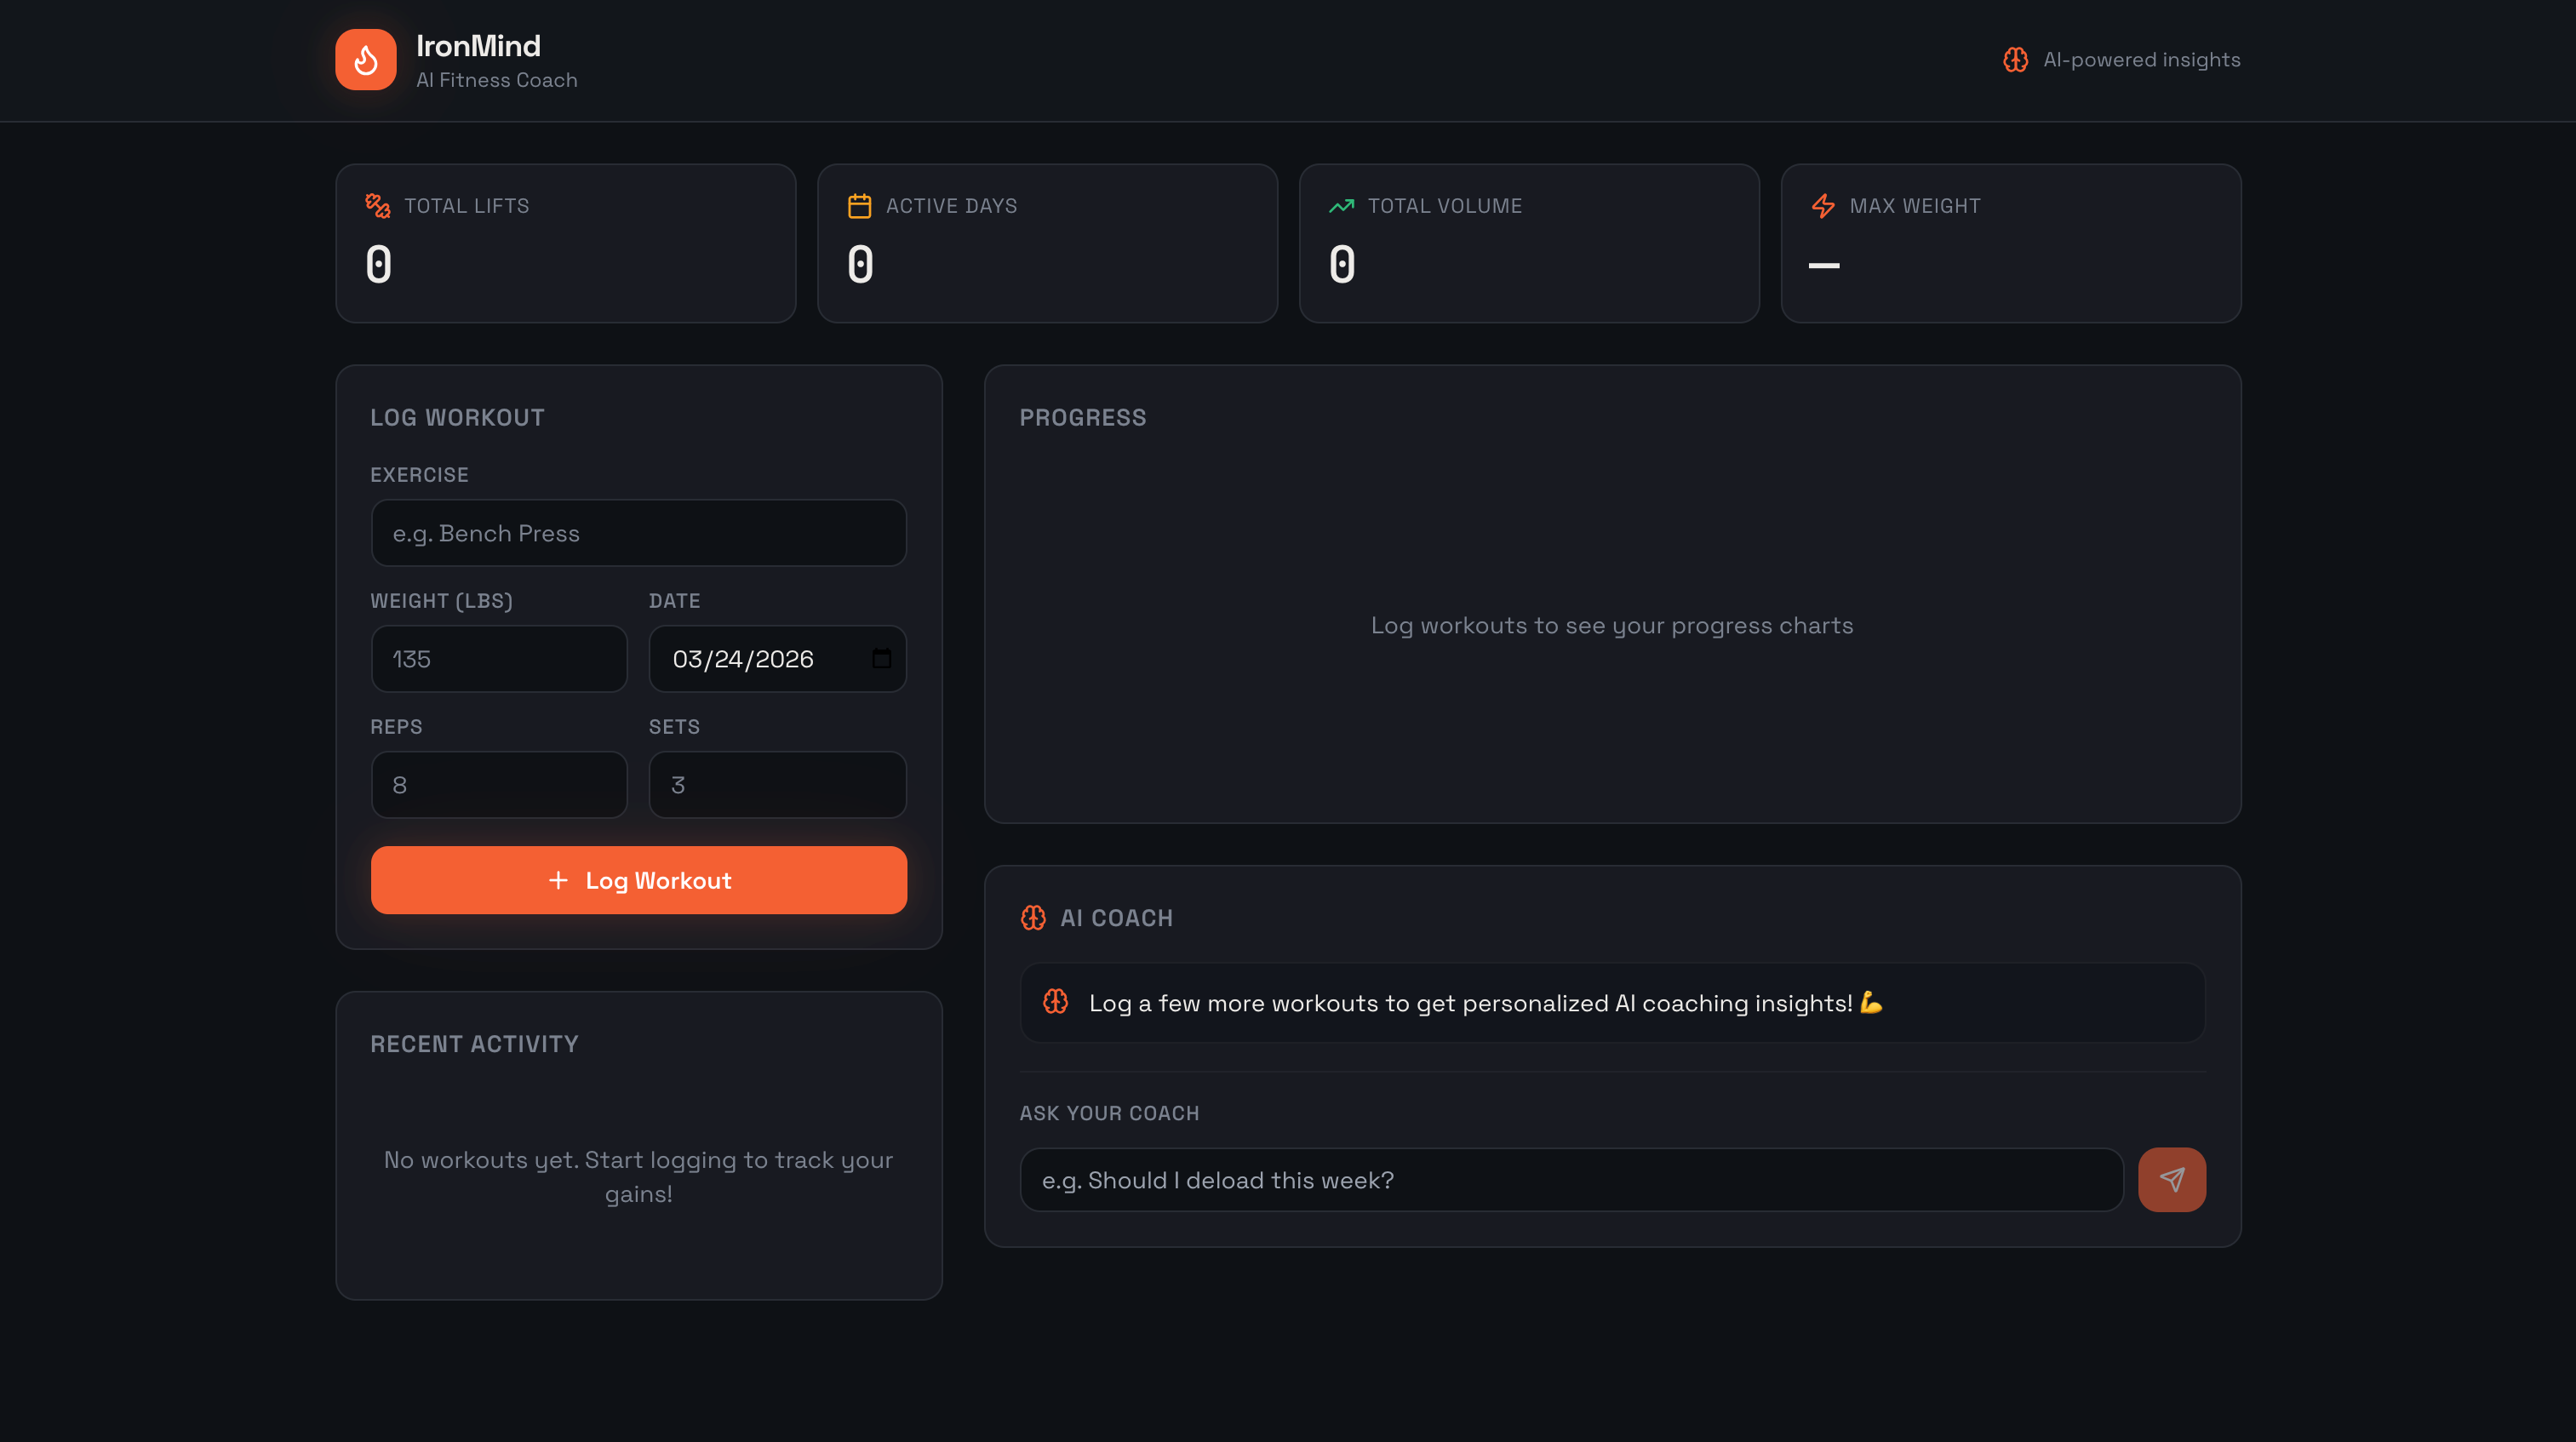Click the Reps field showing 8
Screen dimensions: 2576x1442
[x=499, y=785]
